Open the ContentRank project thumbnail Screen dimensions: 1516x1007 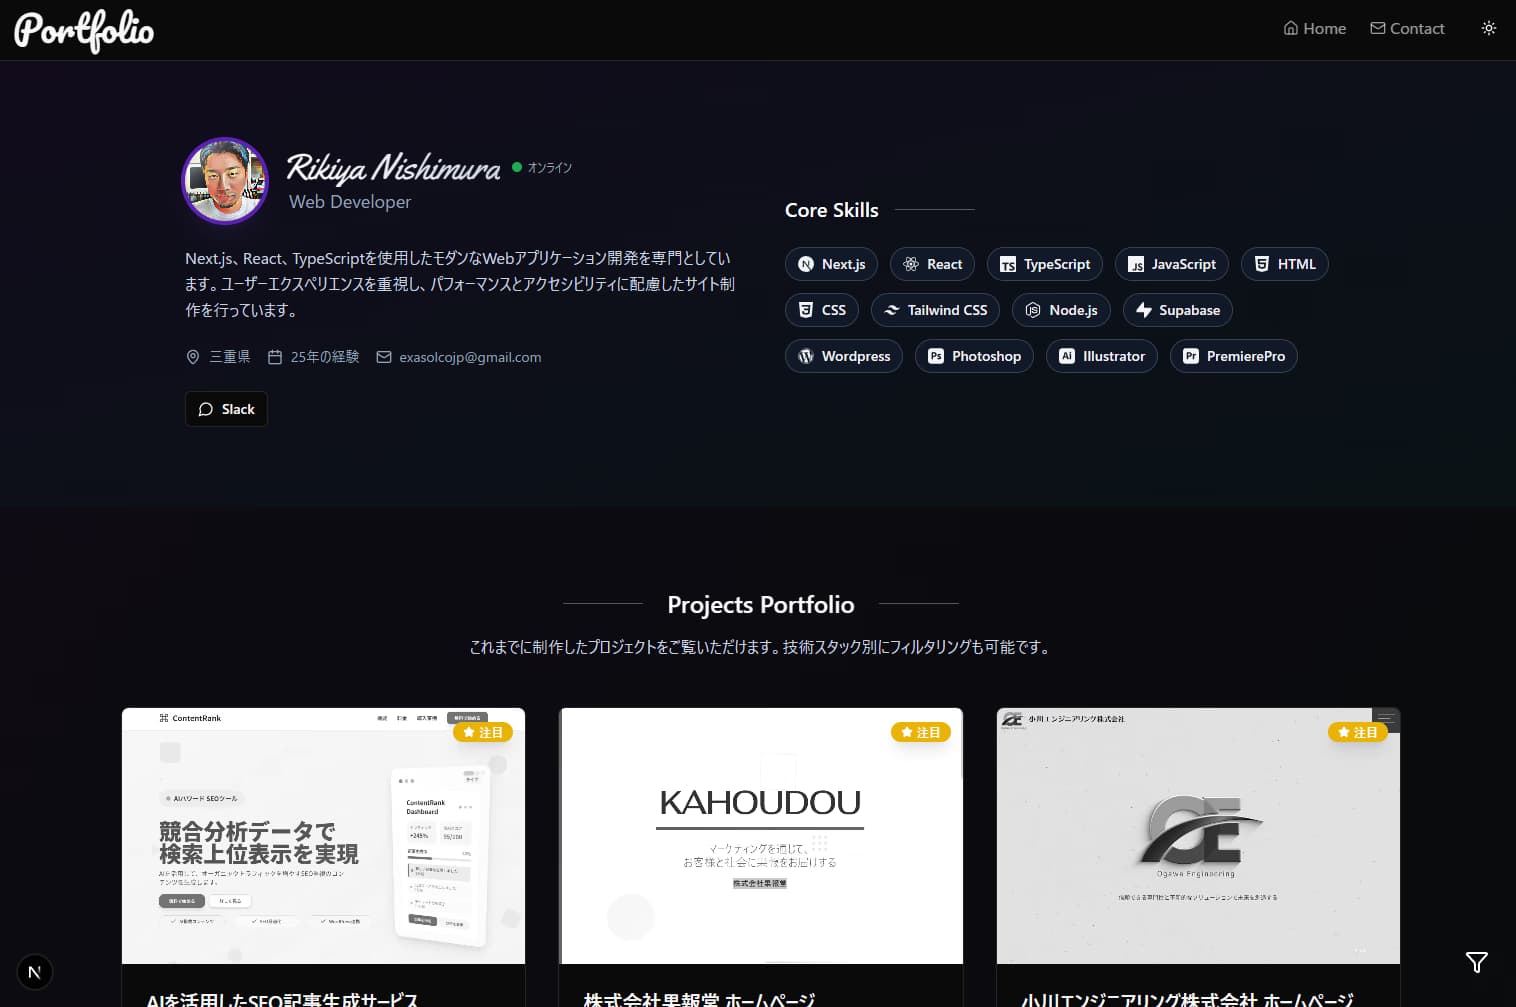click(323, 836)
